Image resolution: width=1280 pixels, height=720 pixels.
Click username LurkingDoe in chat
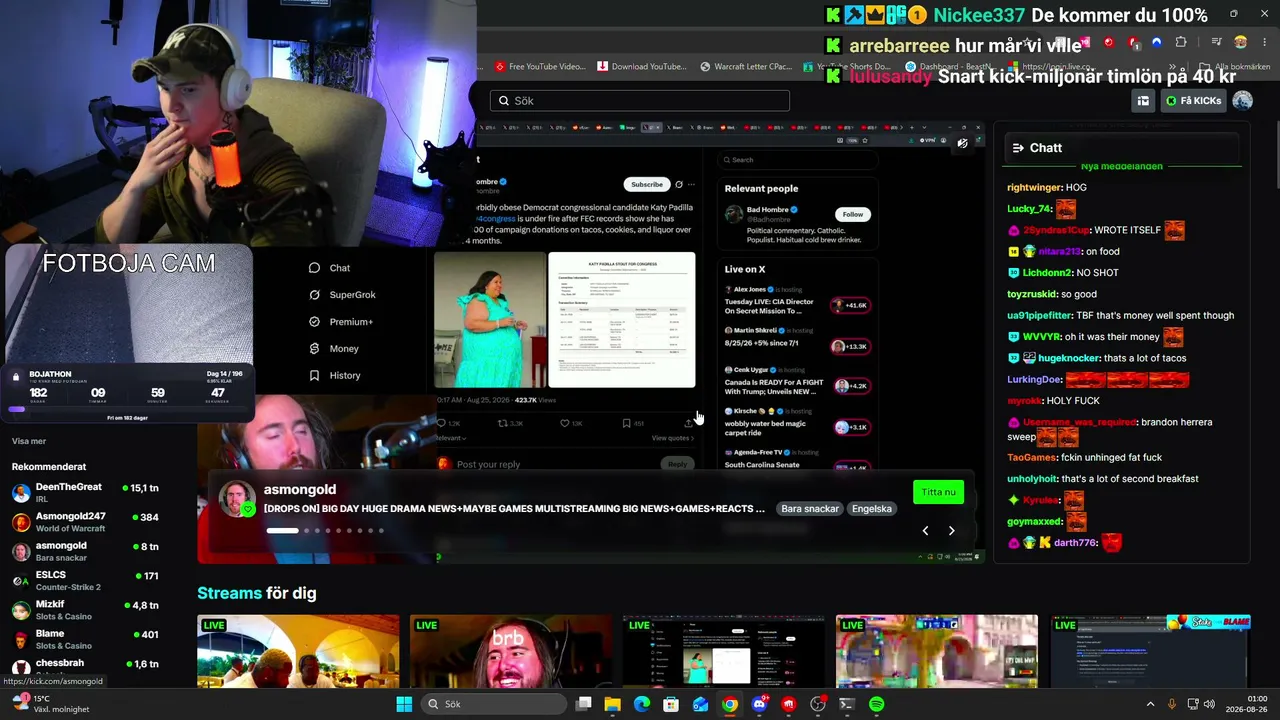[x=1034, y=379]
